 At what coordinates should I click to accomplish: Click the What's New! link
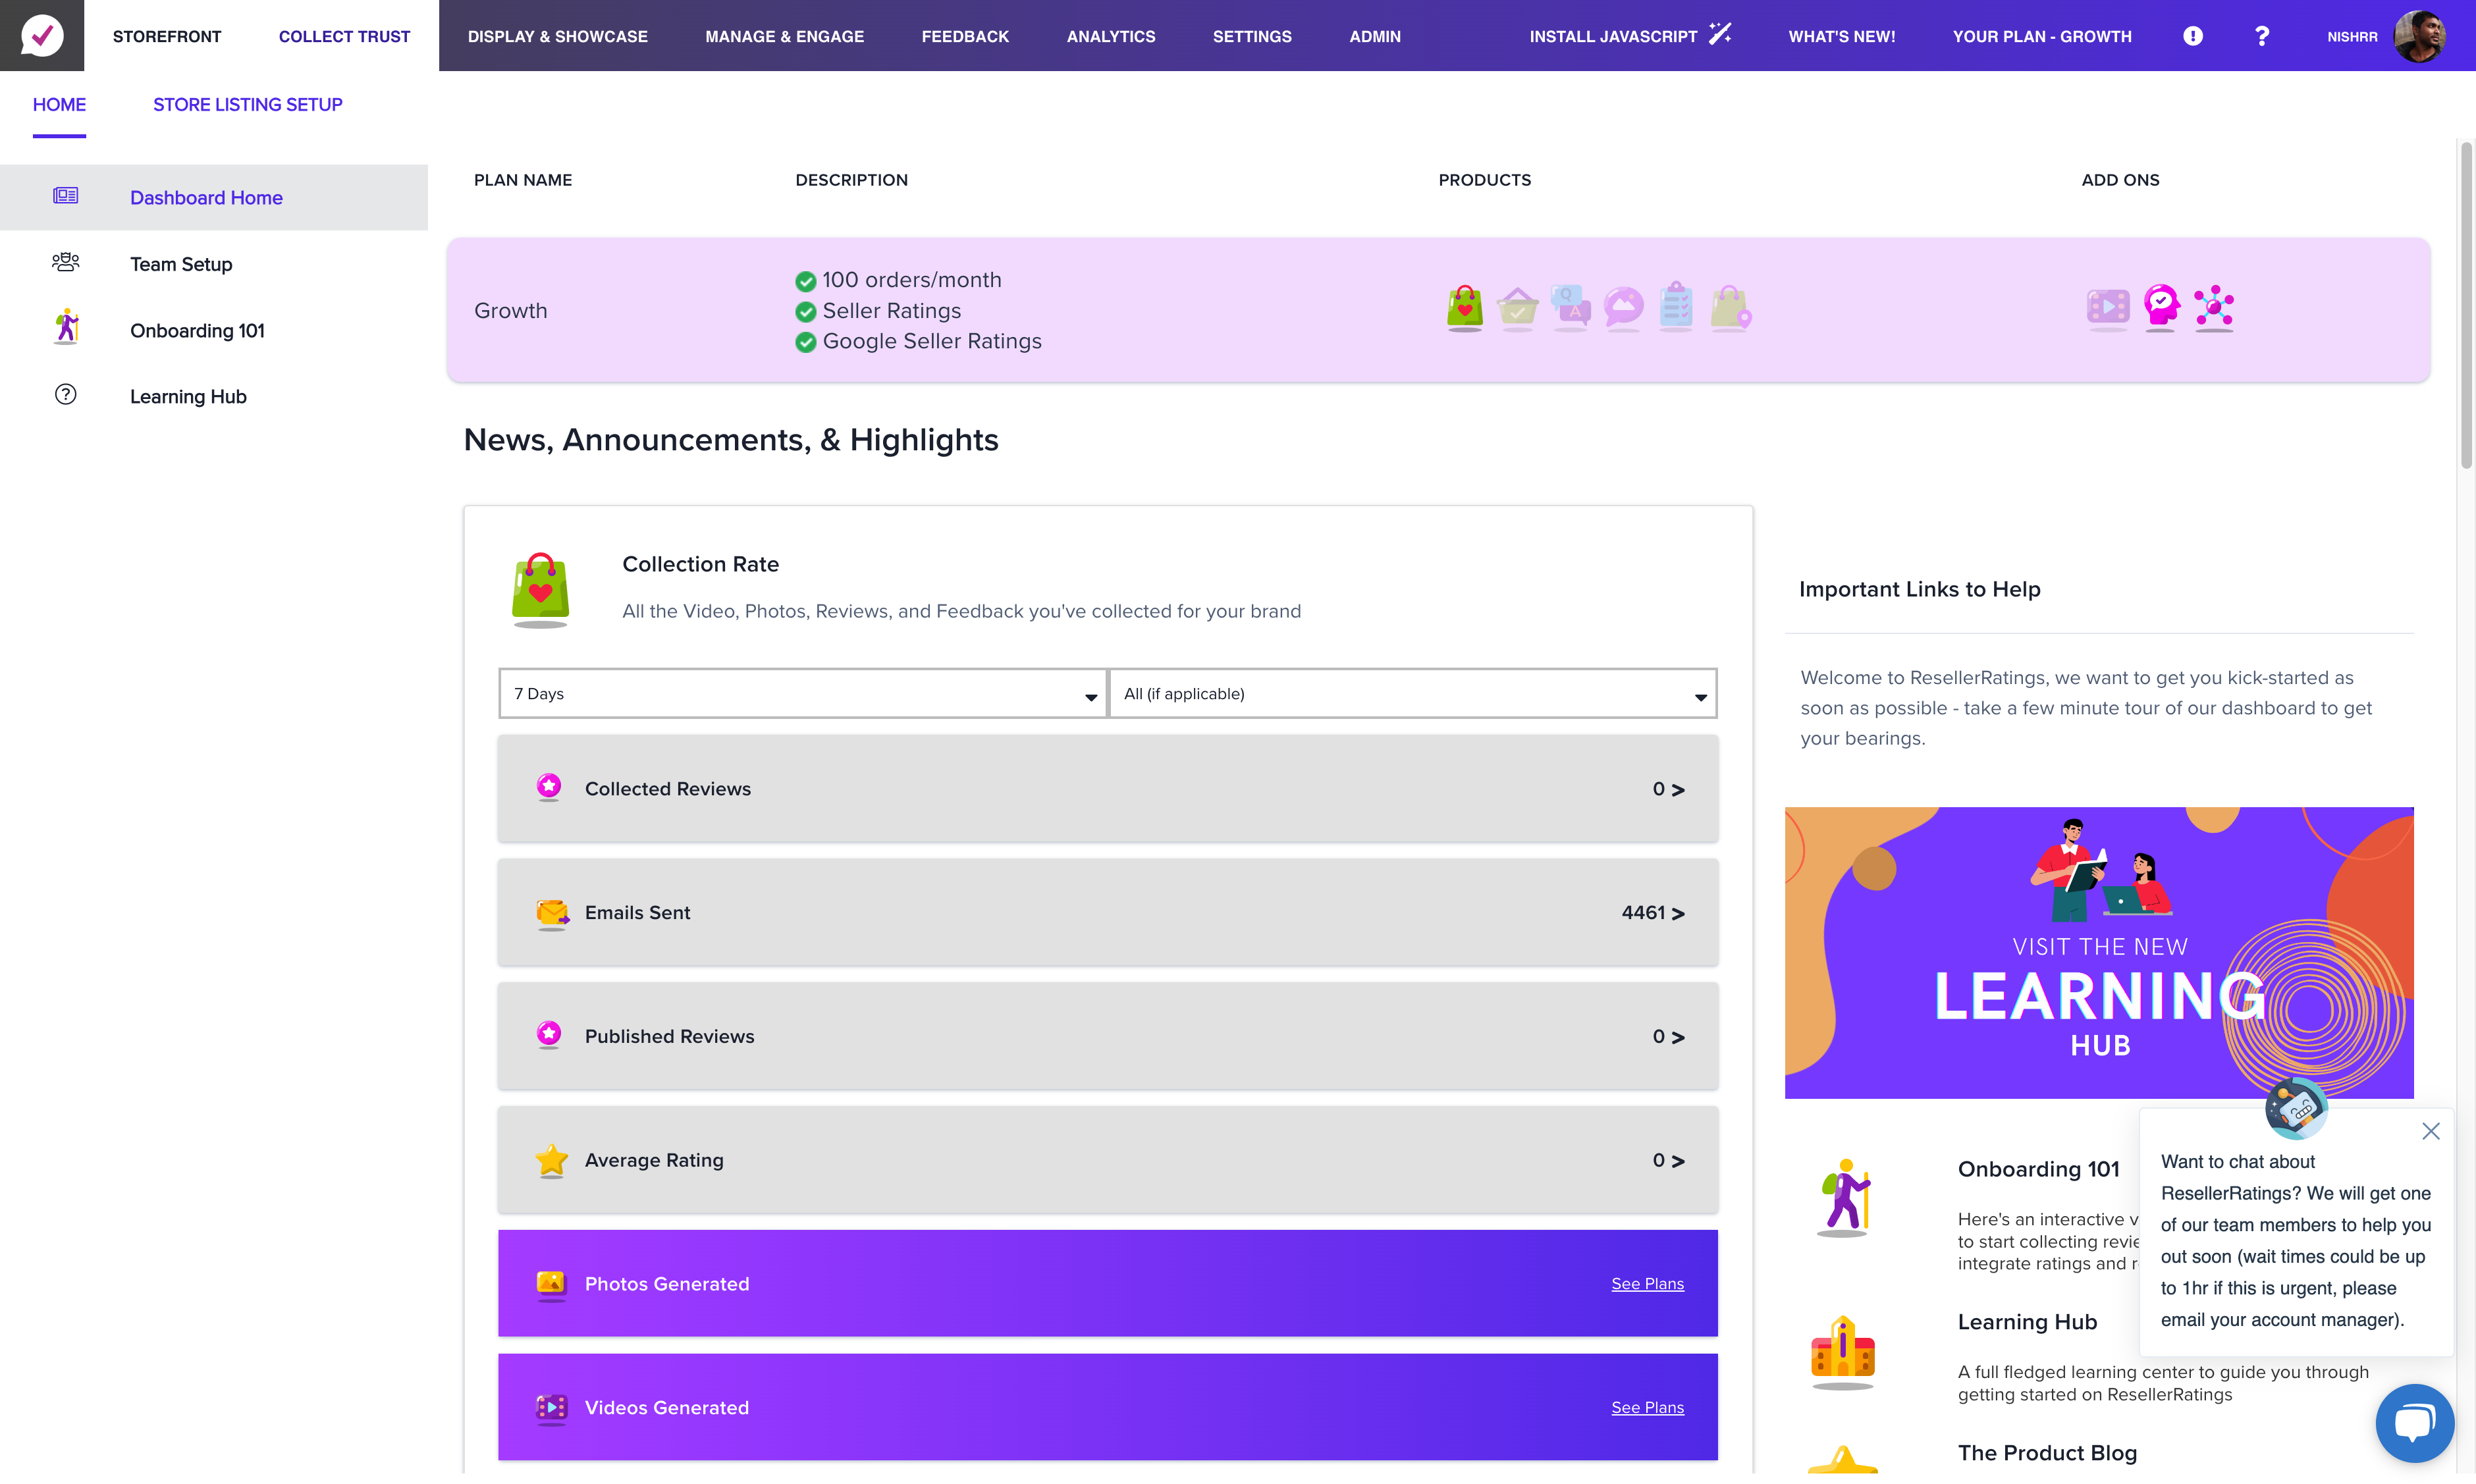(x=1841, y=36)
